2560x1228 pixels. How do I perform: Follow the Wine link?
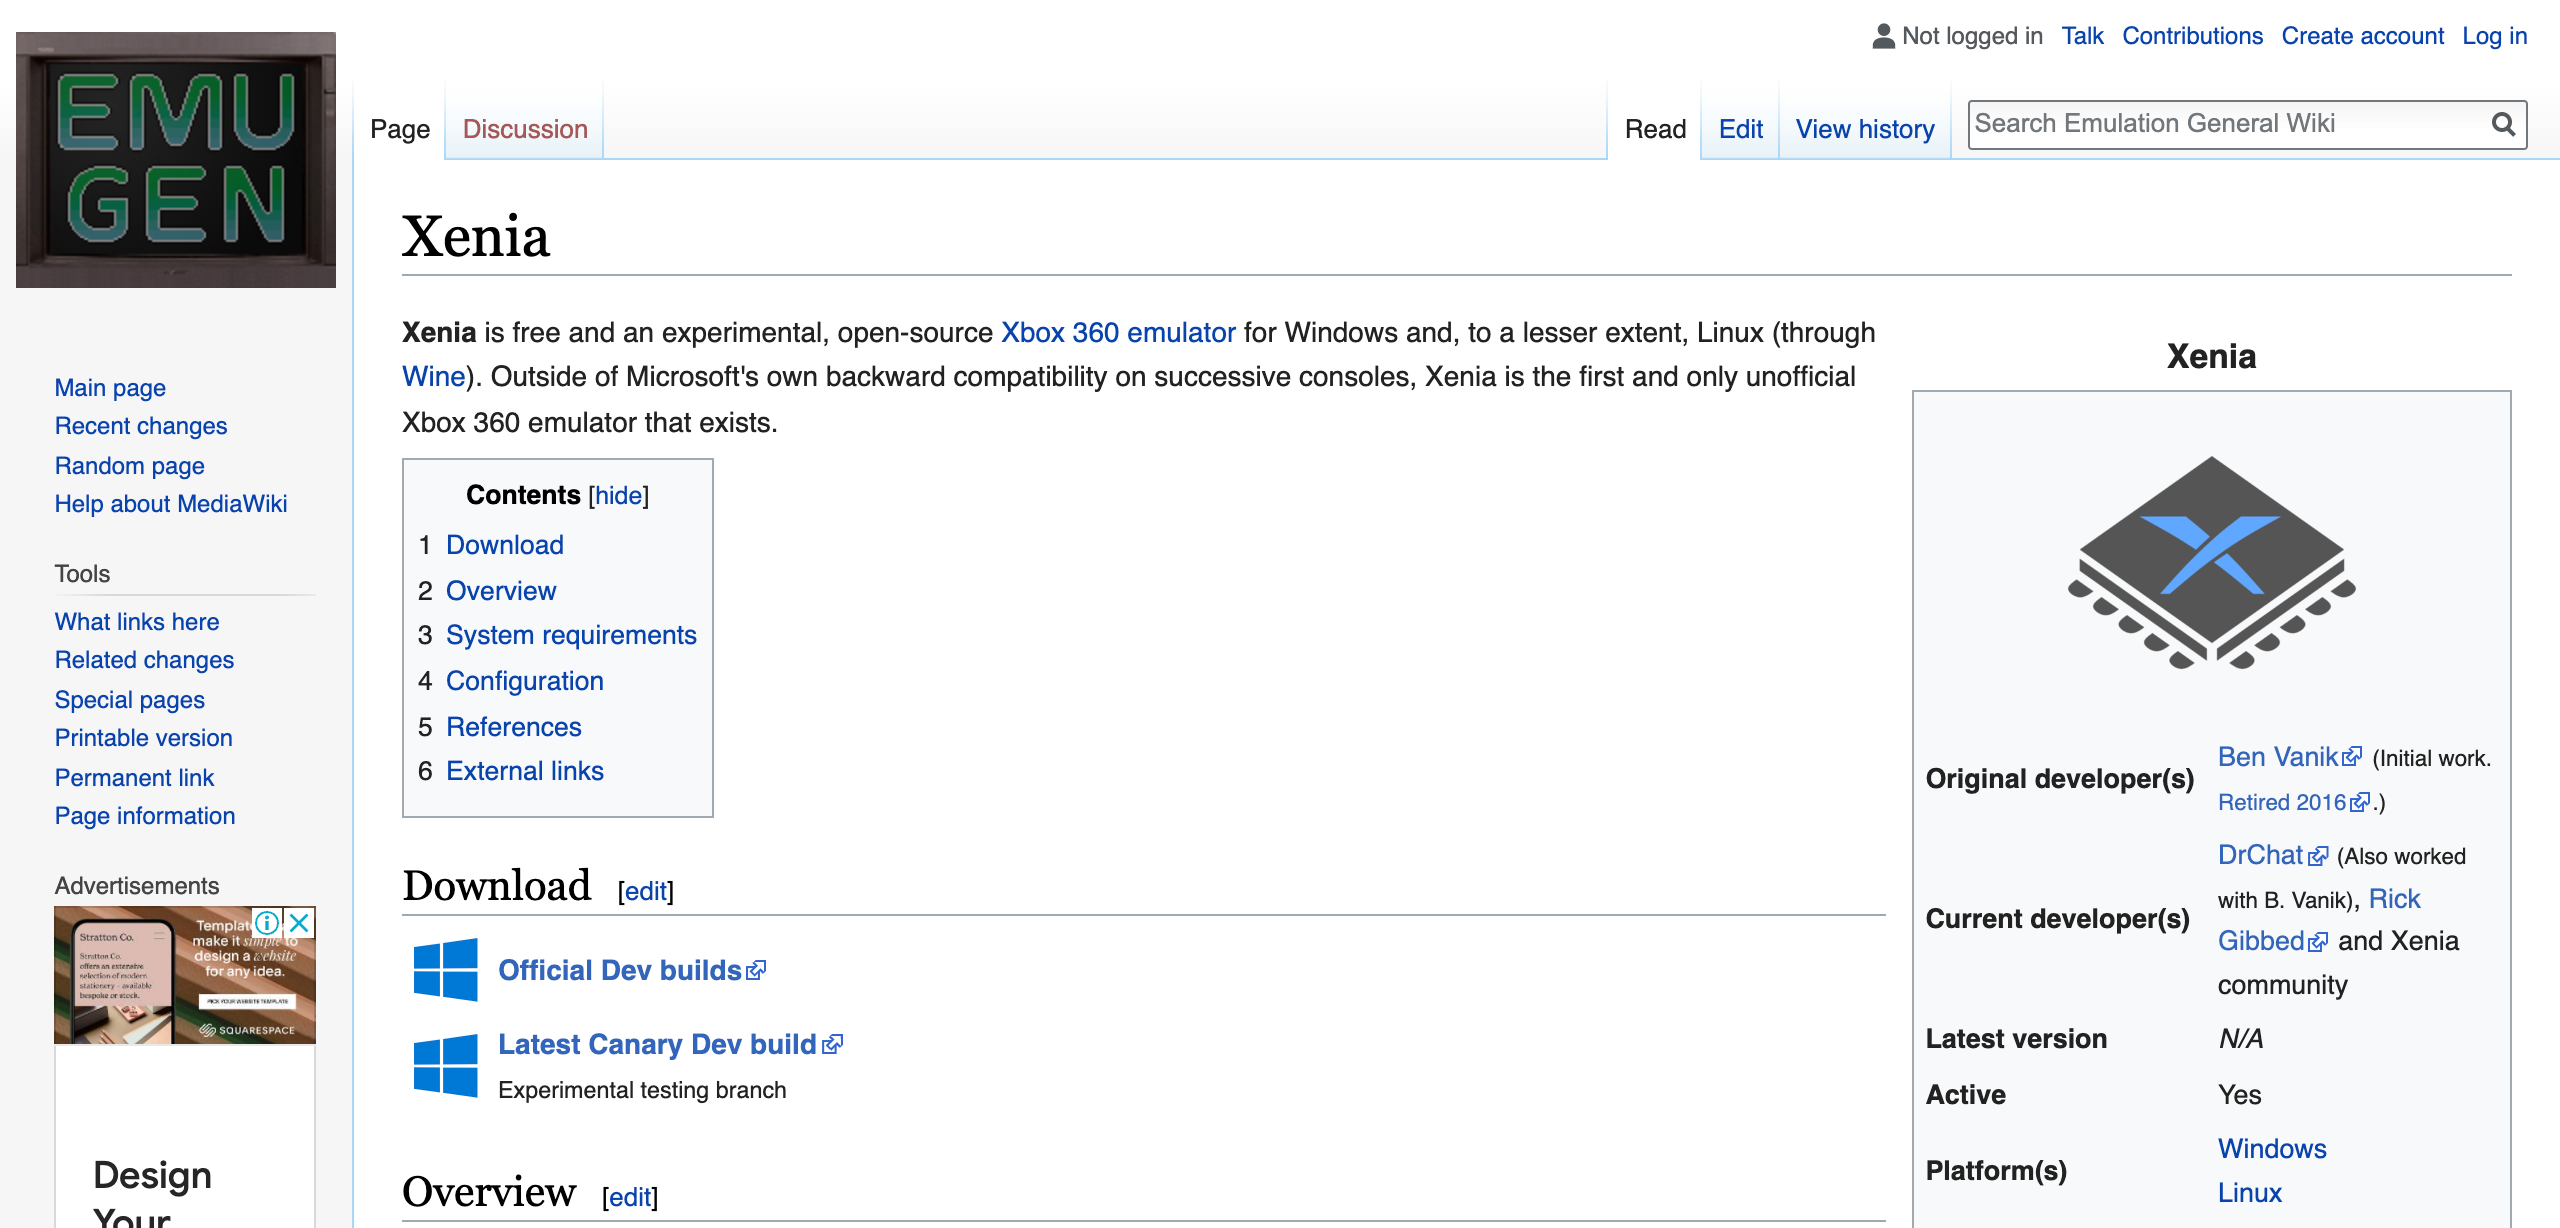click(x=433, y=377)
